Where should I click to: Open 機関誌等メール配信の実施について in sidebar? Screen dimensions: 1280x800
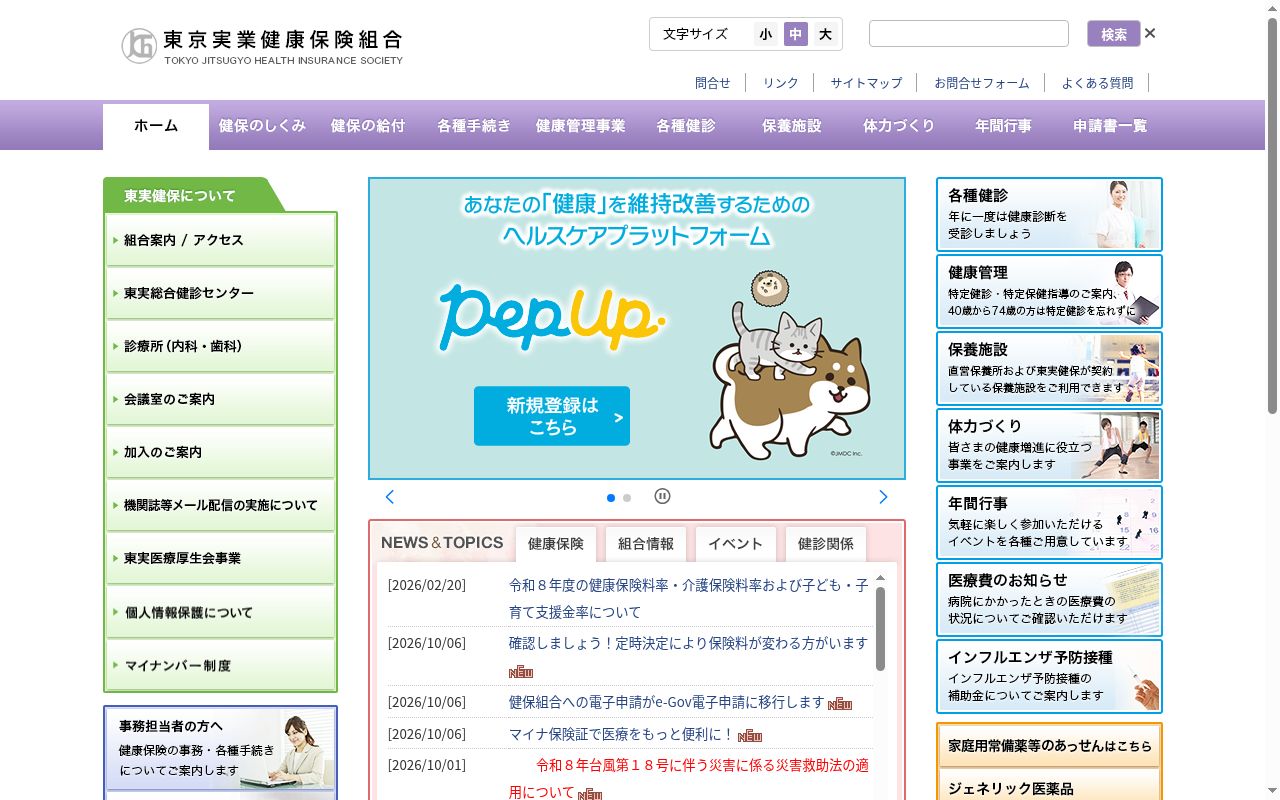coord(220,505)
